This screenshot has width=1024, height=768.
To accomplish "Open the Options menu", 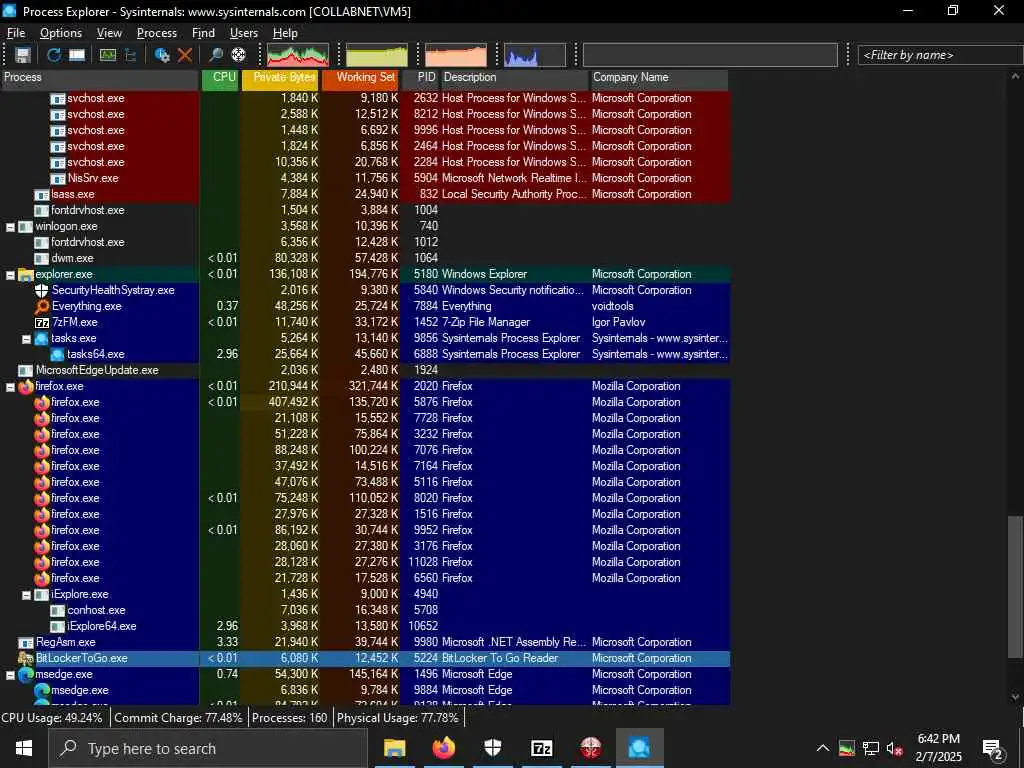I will click(x=61, y=33).
